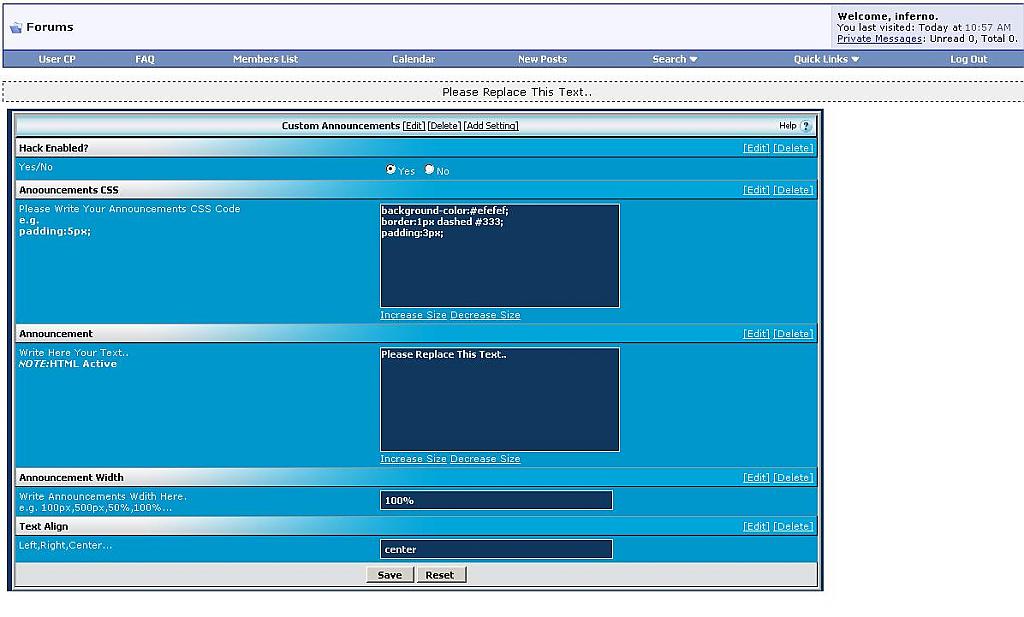1024x617 pixels.
Task: Select the No radio button
Action: tap(429, 170)
